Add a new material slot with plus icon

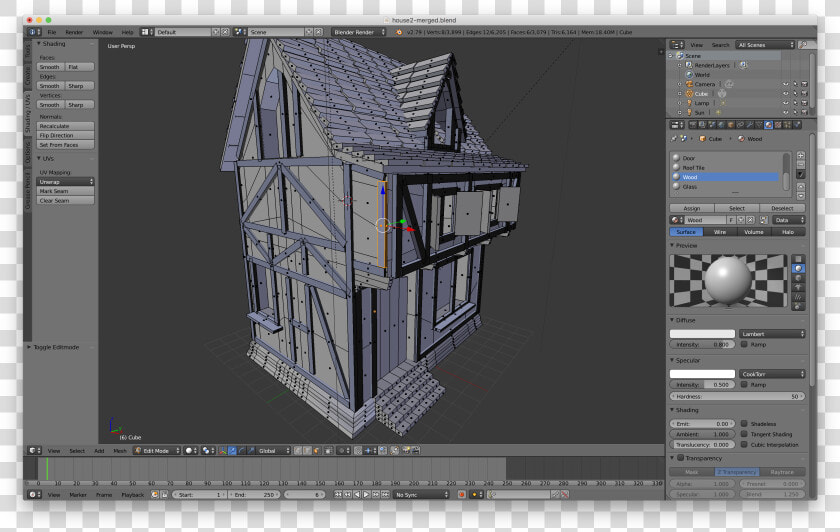801,155
